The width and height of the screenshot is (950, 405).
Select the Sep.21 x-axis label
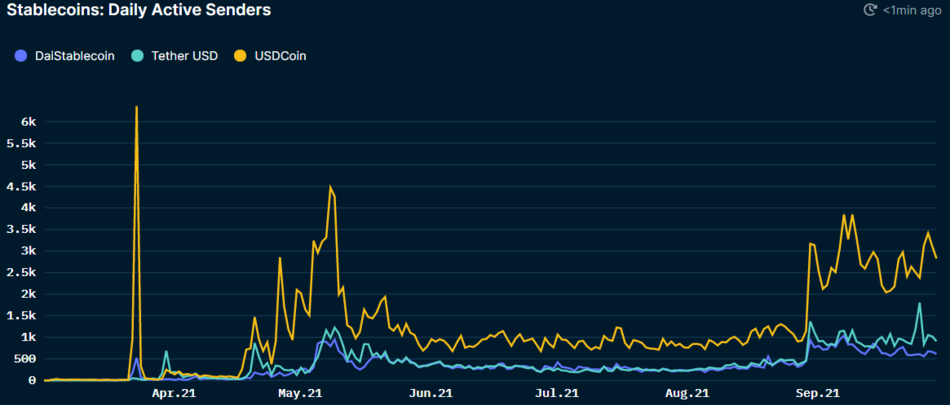817,394
